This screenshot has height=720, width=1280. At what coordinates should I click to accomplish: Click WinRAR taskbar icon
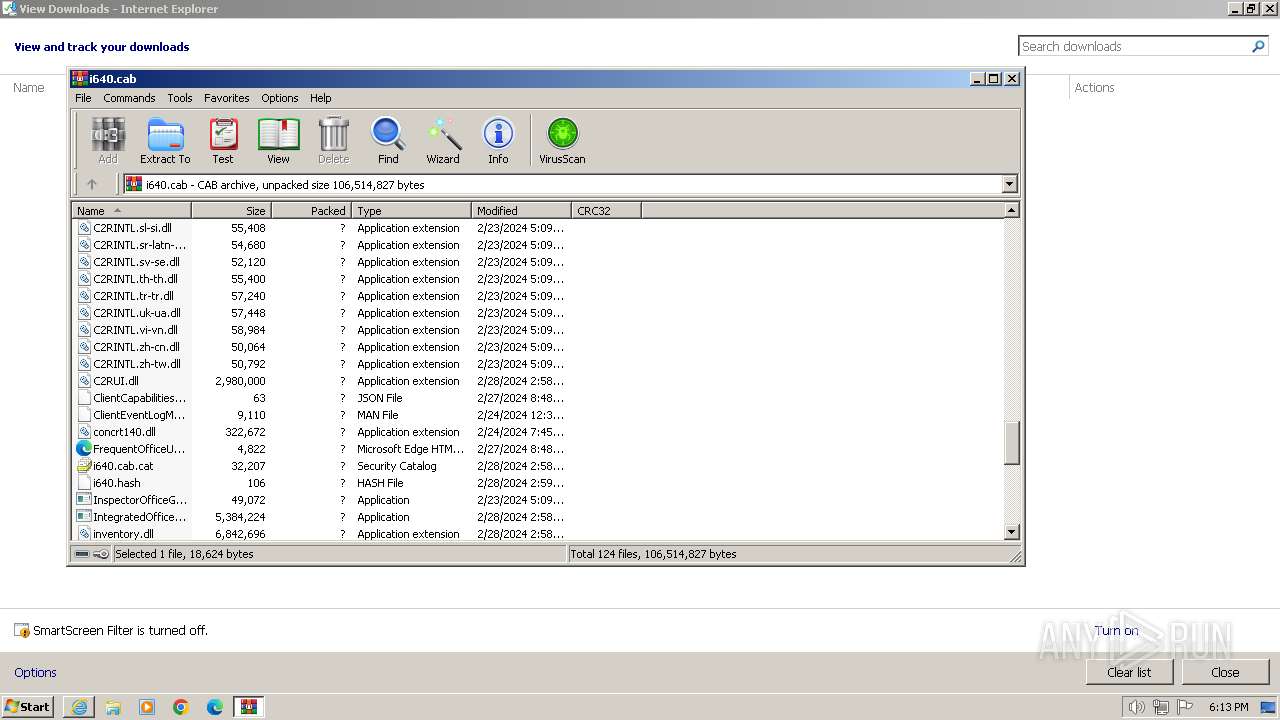coord(249,707)
